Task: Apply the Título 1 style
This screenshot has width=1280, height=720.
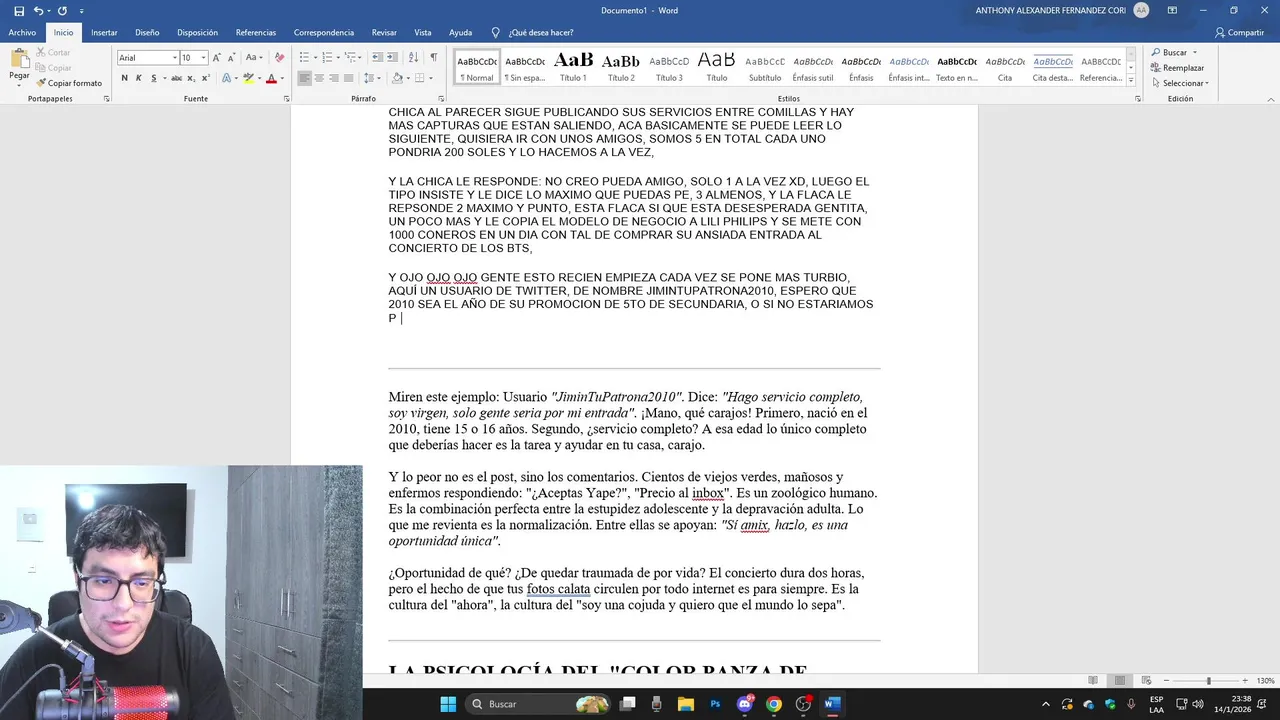Action: pos(573,67)
